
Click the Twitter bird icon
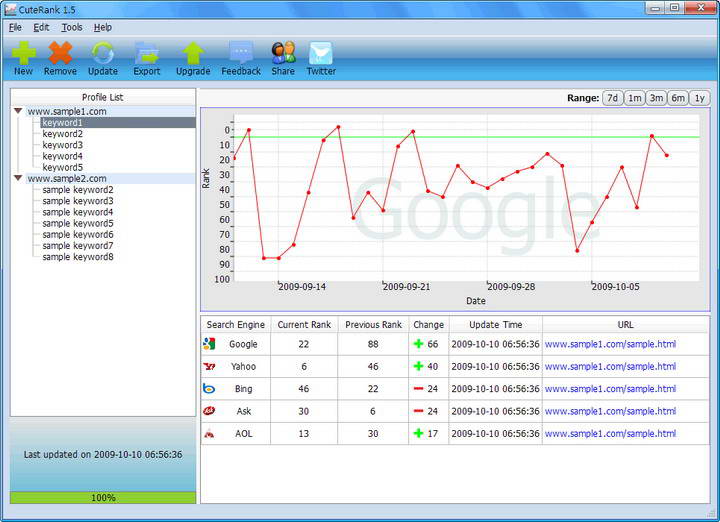click(x=321, y=53)
